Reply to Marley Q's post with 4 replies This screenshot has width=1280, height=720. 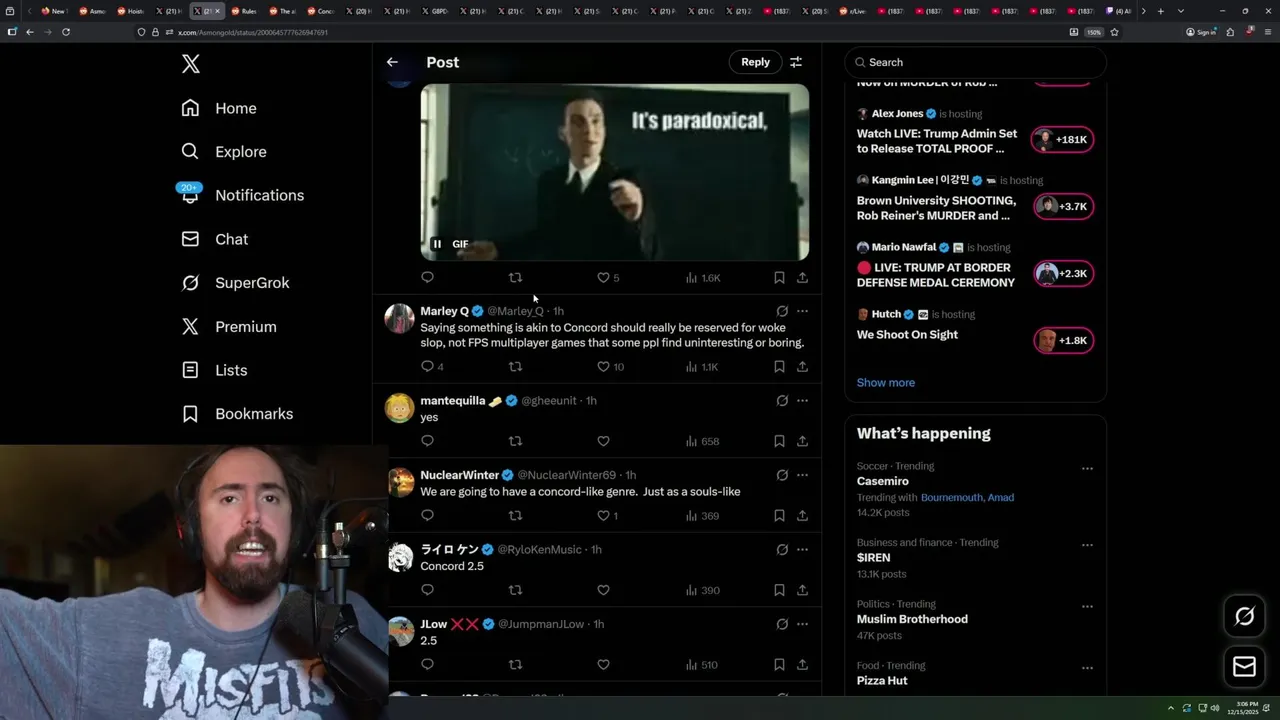[x=432, y=366]
